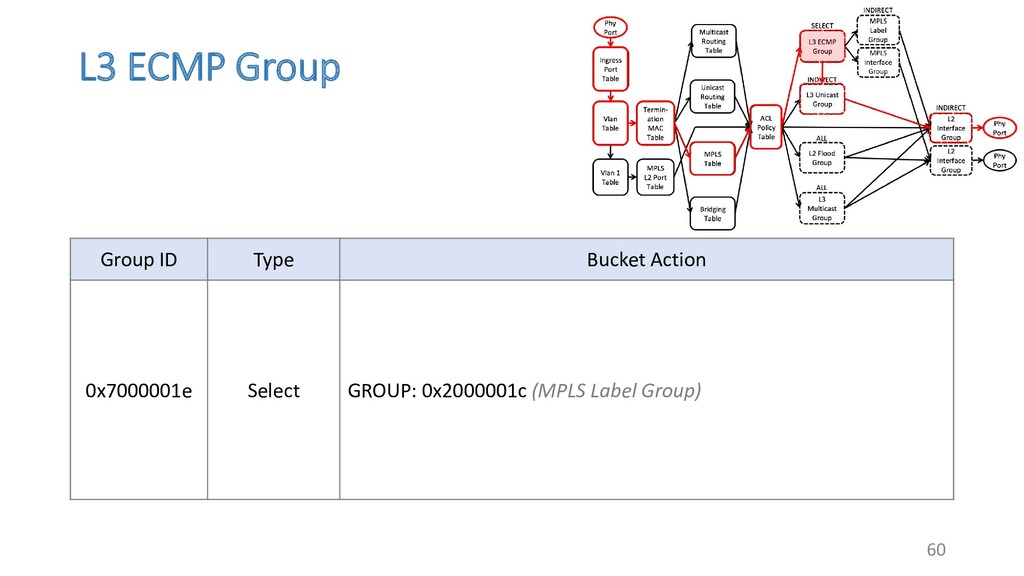
Task: Click the Unicast Routing Table box
Action: click(x=712, y=97)
